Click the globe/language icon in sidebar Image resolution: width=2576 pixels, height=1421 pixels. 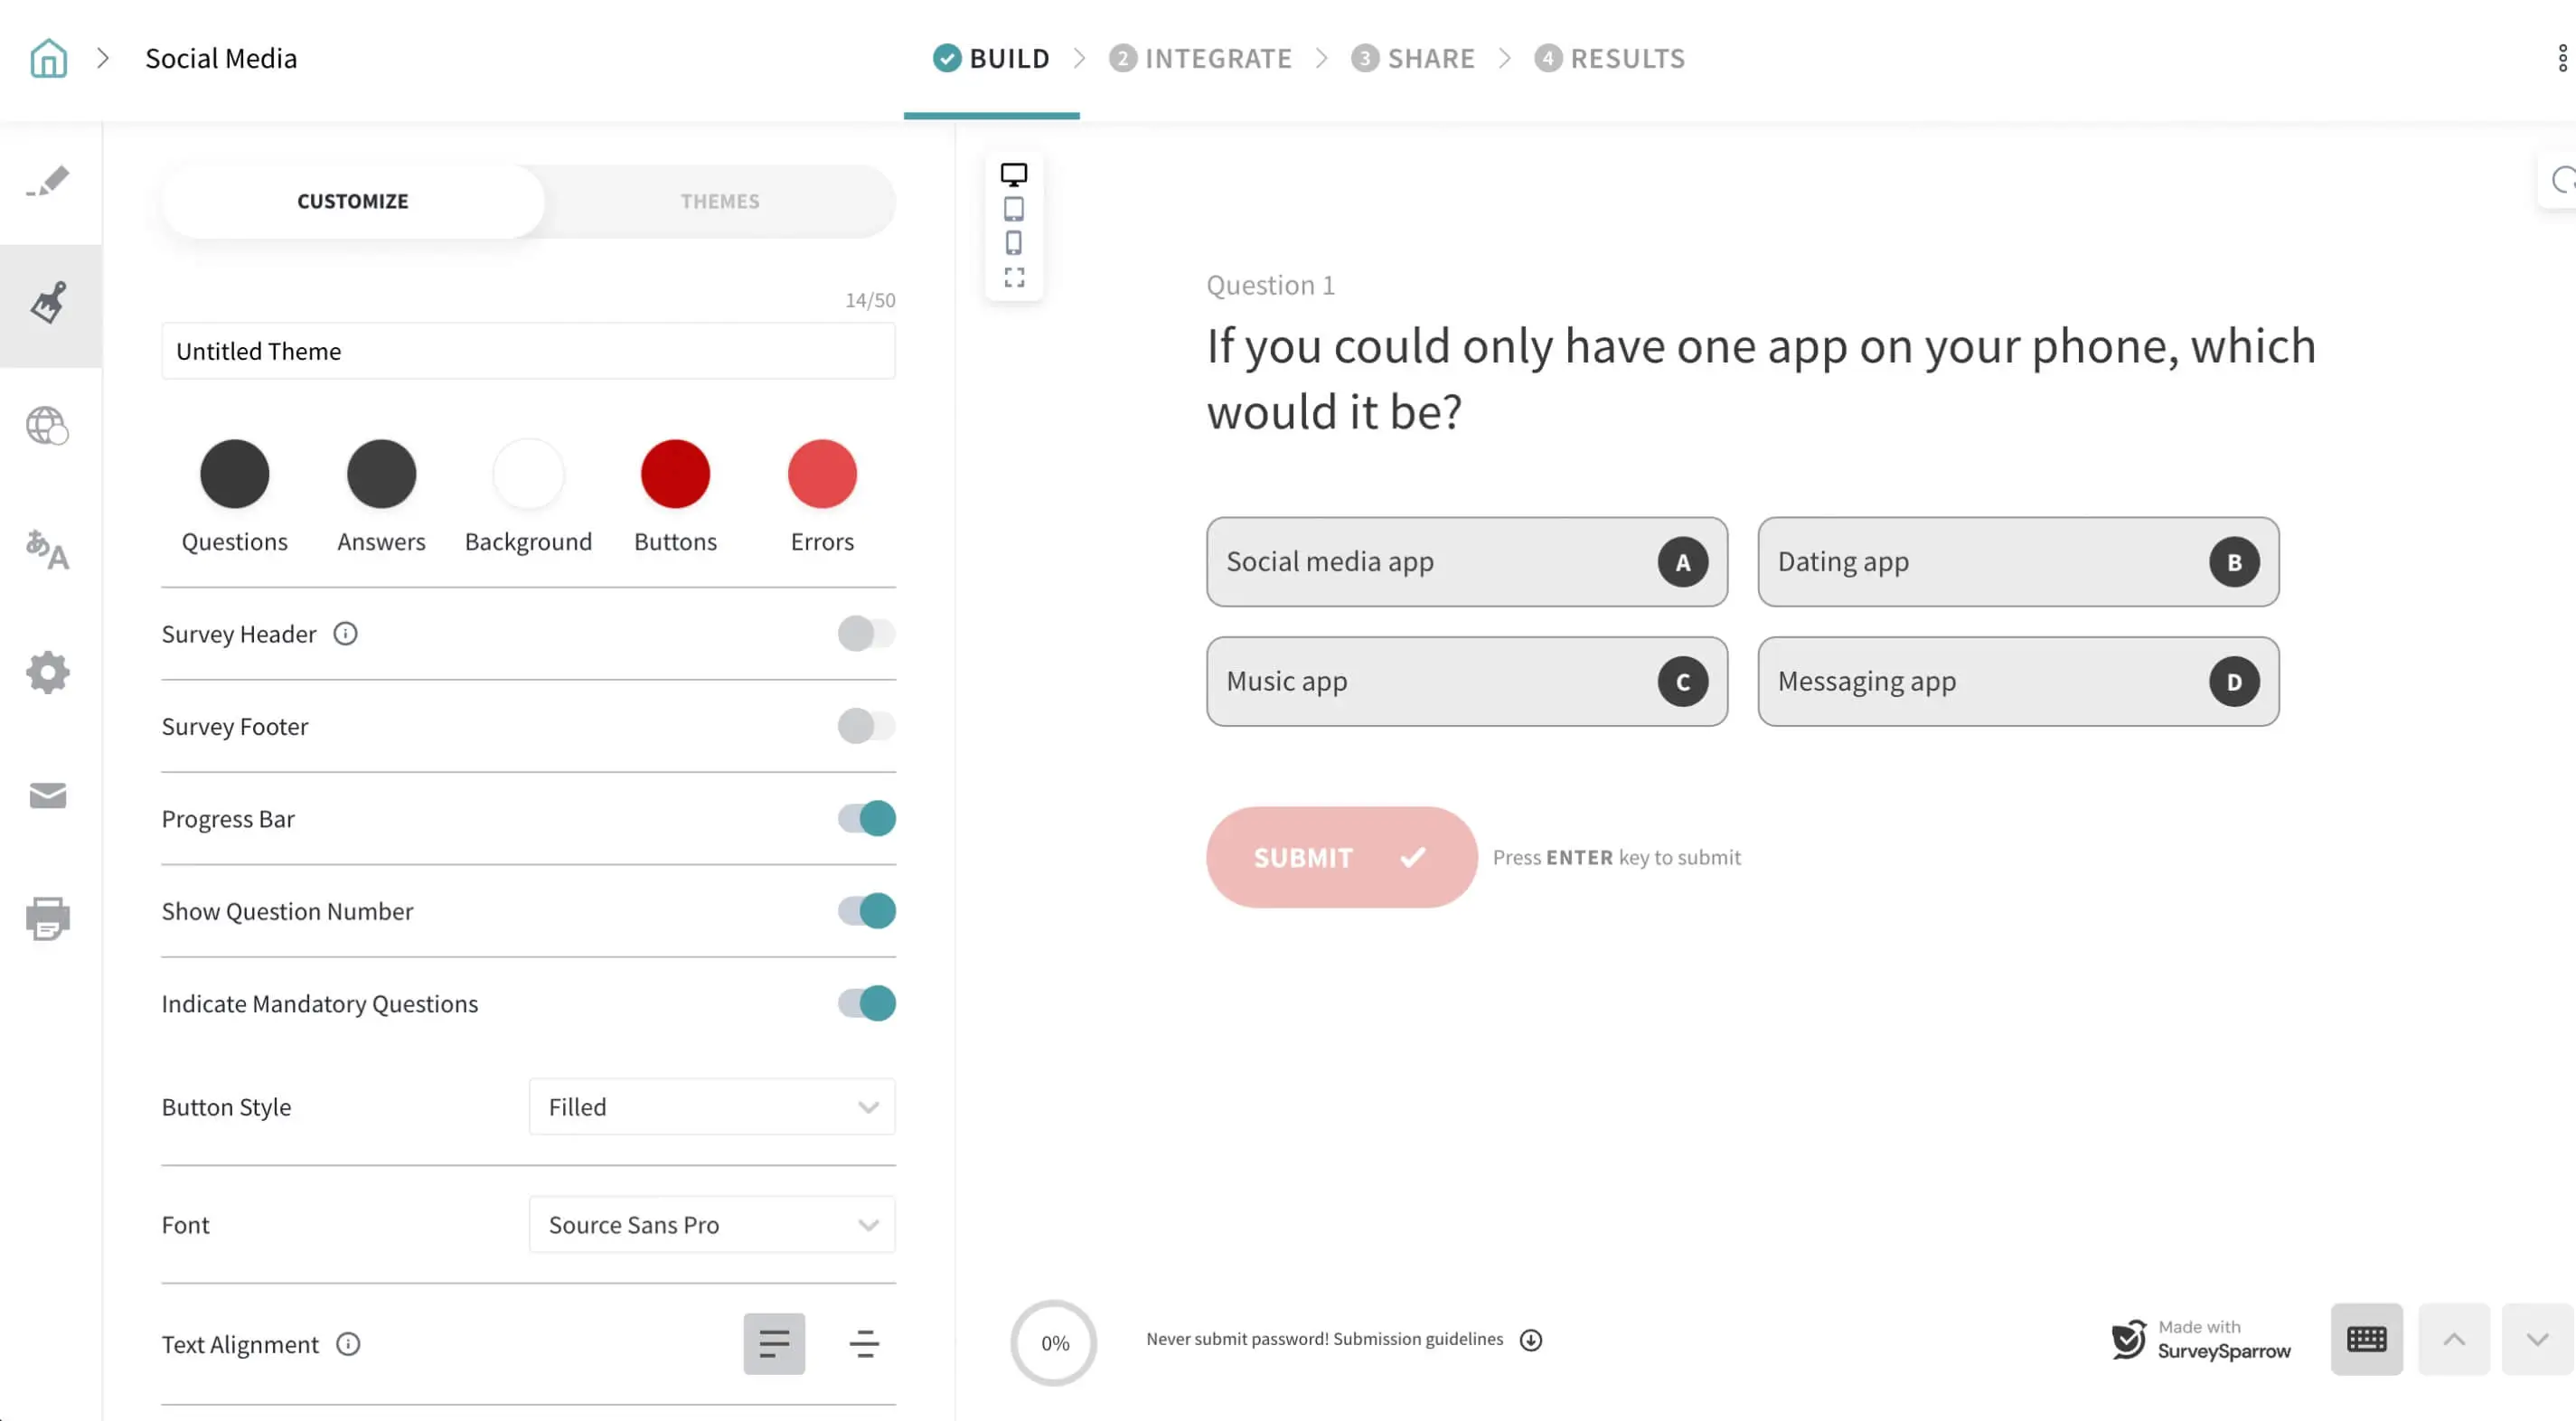click(x=47, y=425)
